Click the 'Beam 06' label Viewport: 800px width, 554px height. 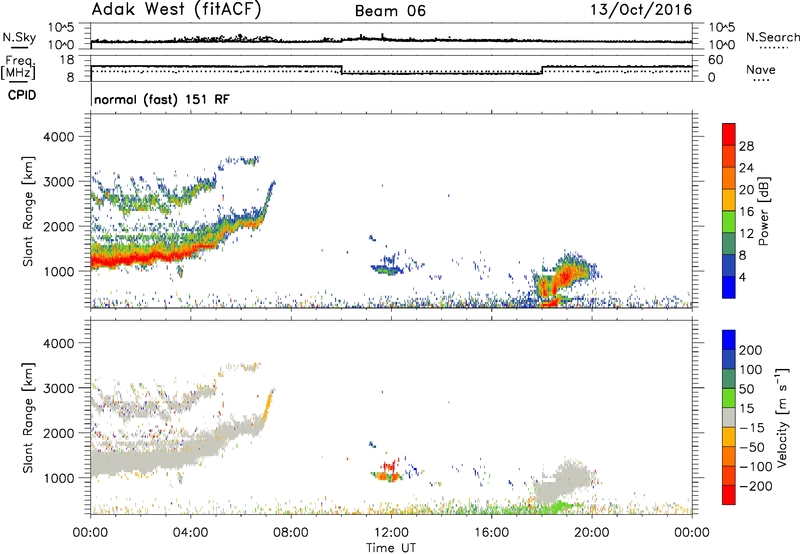point(390,11)
